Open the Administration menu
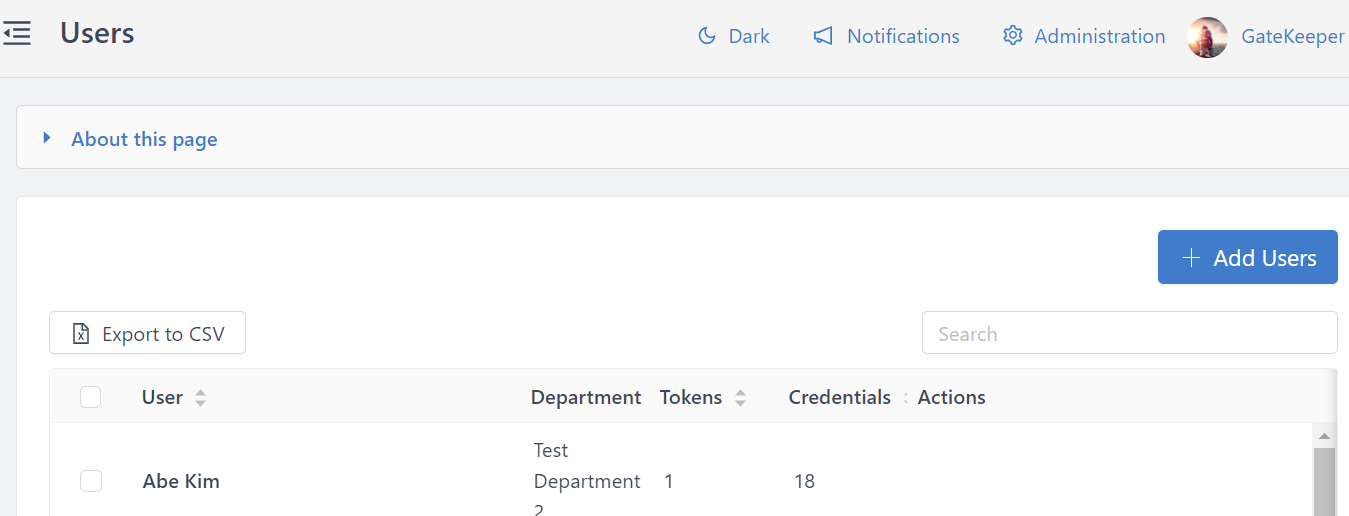The width and height of the screenshot is (1349, 516). click(x=1099, y=36)
